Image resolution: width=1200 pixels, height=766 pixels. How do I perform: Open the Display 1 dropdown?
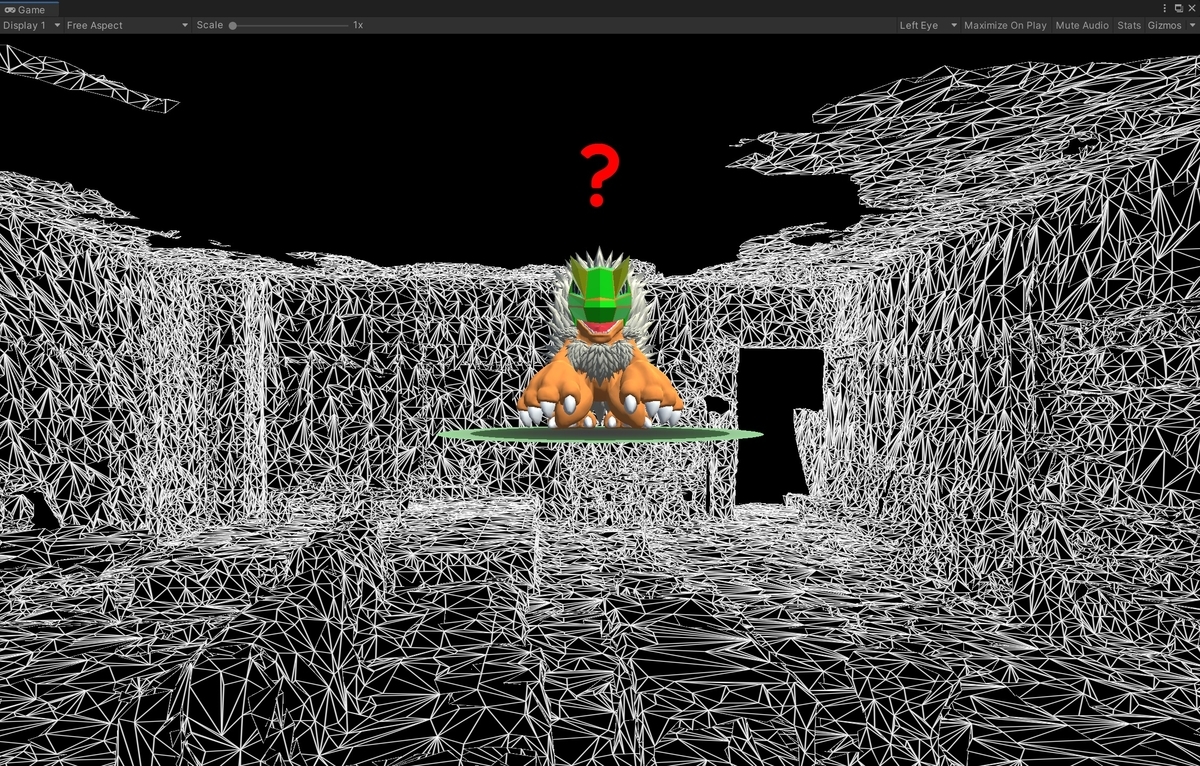[x=32, y=25]
